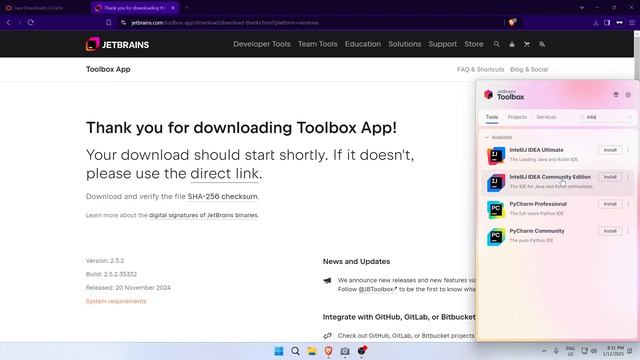This screenshot has width=640, height=360.
Task: Open the Solutions menu
Action: click(404, 44)
